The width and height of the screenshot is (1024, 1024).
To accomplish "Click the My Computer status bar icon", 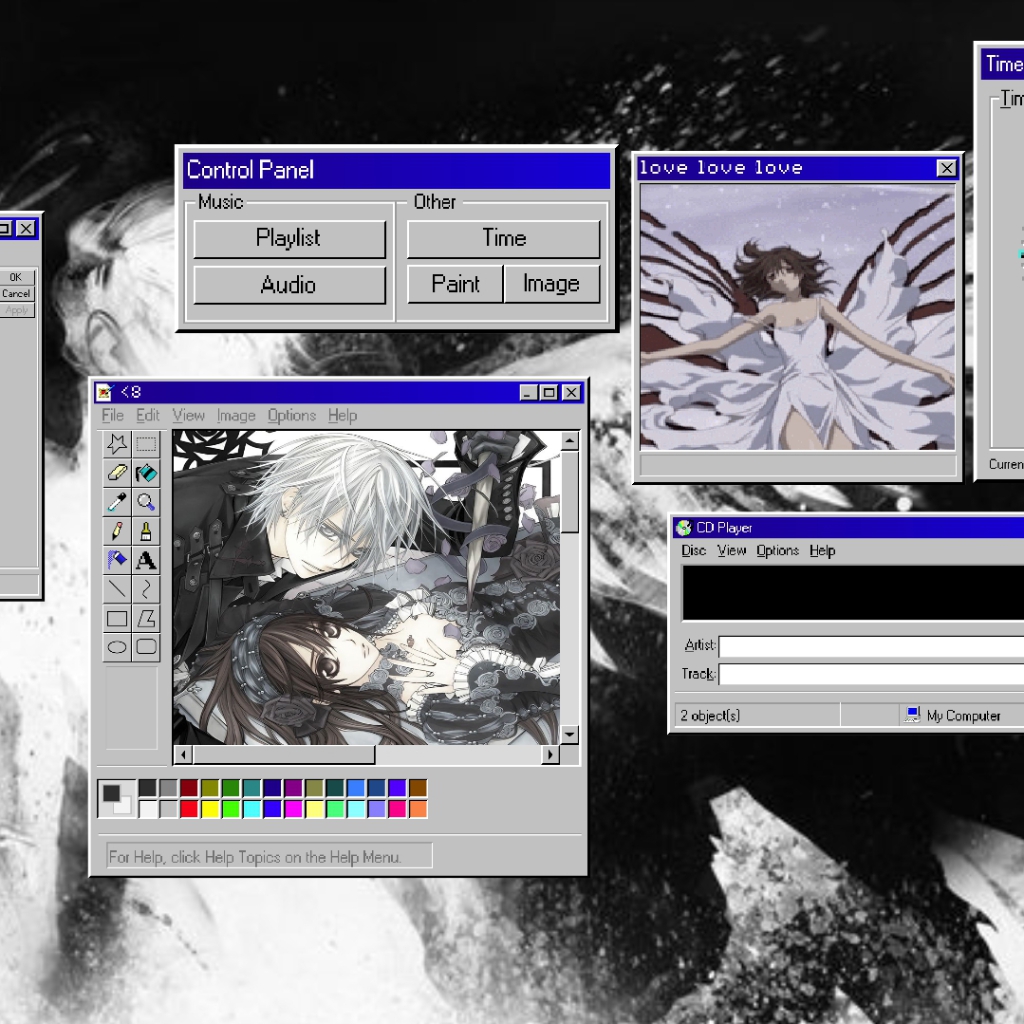I will [x=912, y=715].
